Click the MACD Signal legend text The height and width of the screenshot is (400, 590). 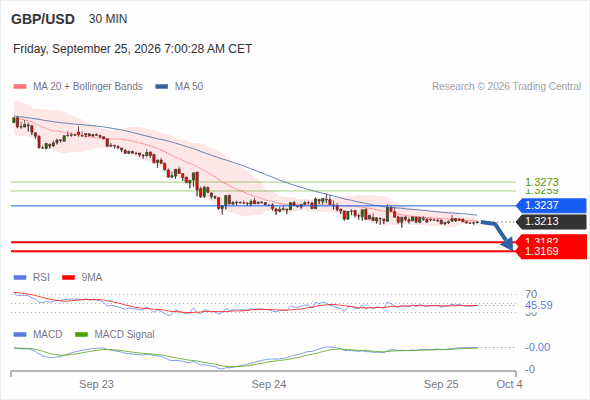coord(124,335)
